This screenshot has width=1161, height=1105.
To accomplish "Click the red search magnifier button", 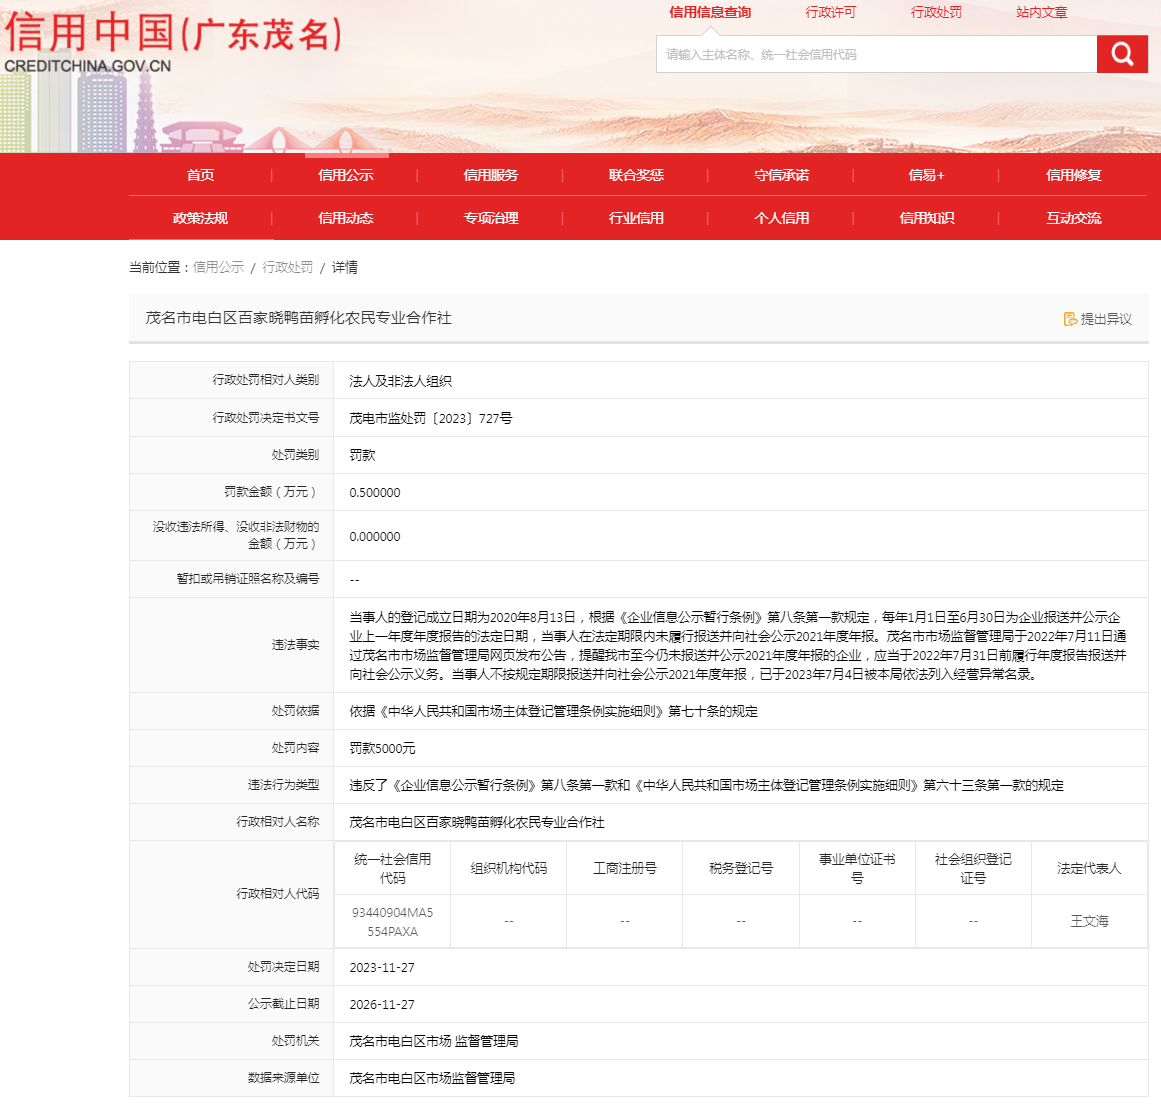I will (1122, 54).
